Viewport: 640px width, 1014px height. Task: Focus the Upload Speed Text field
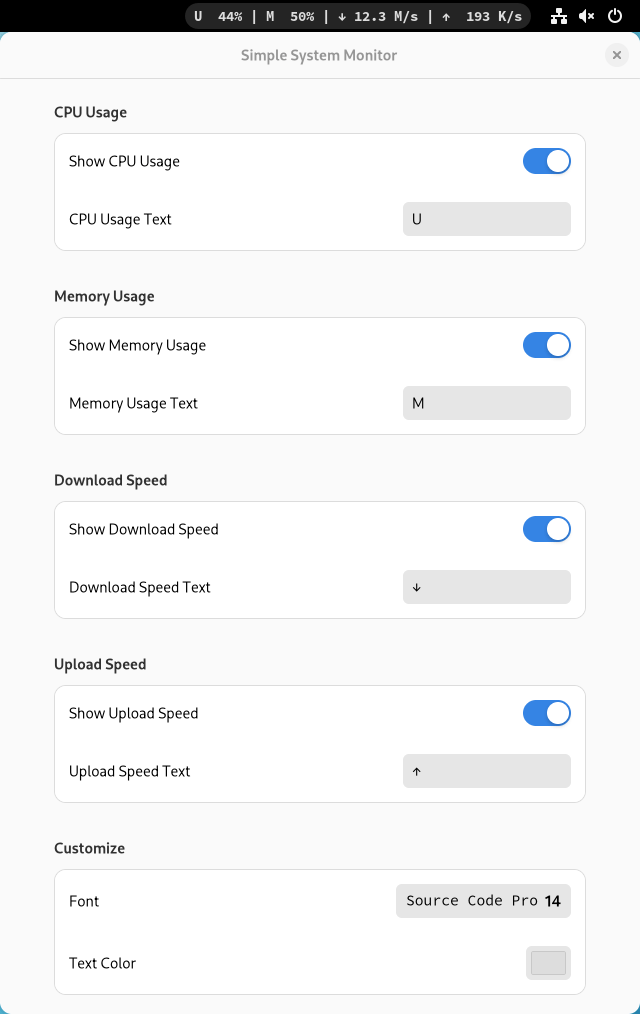pos(486,771)
